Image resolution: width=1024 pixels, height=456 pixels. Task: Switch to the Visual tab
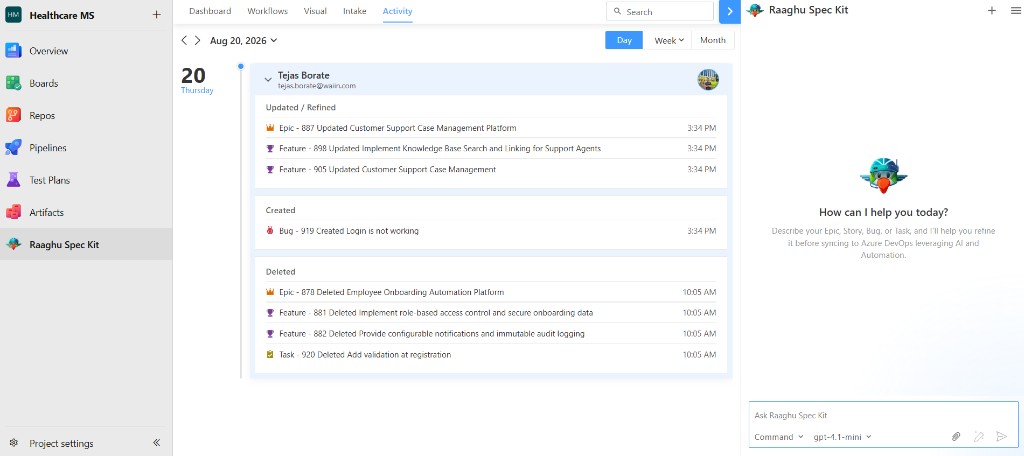click(315, 11)
